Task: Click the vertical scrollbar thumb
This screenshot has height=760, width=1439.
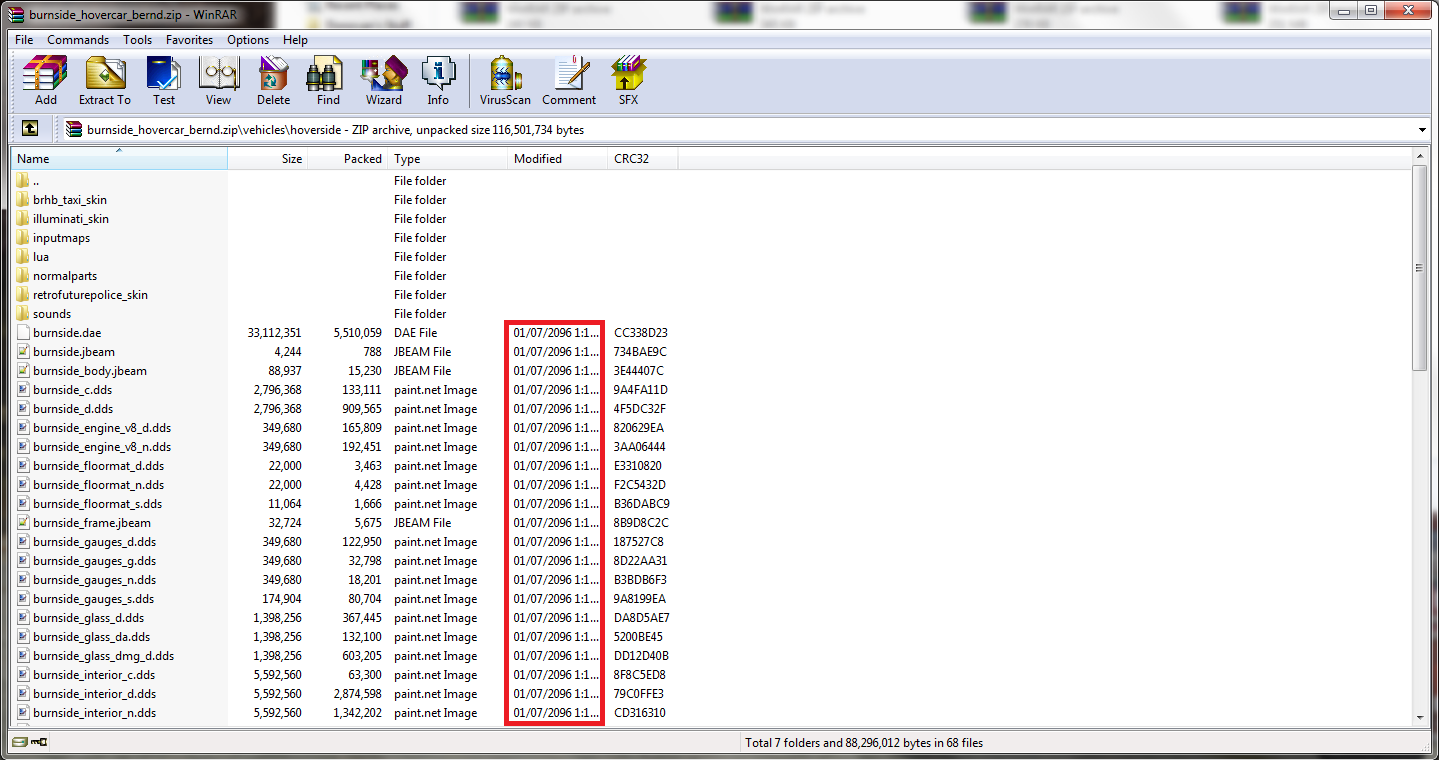Action: pos(1420,268)
